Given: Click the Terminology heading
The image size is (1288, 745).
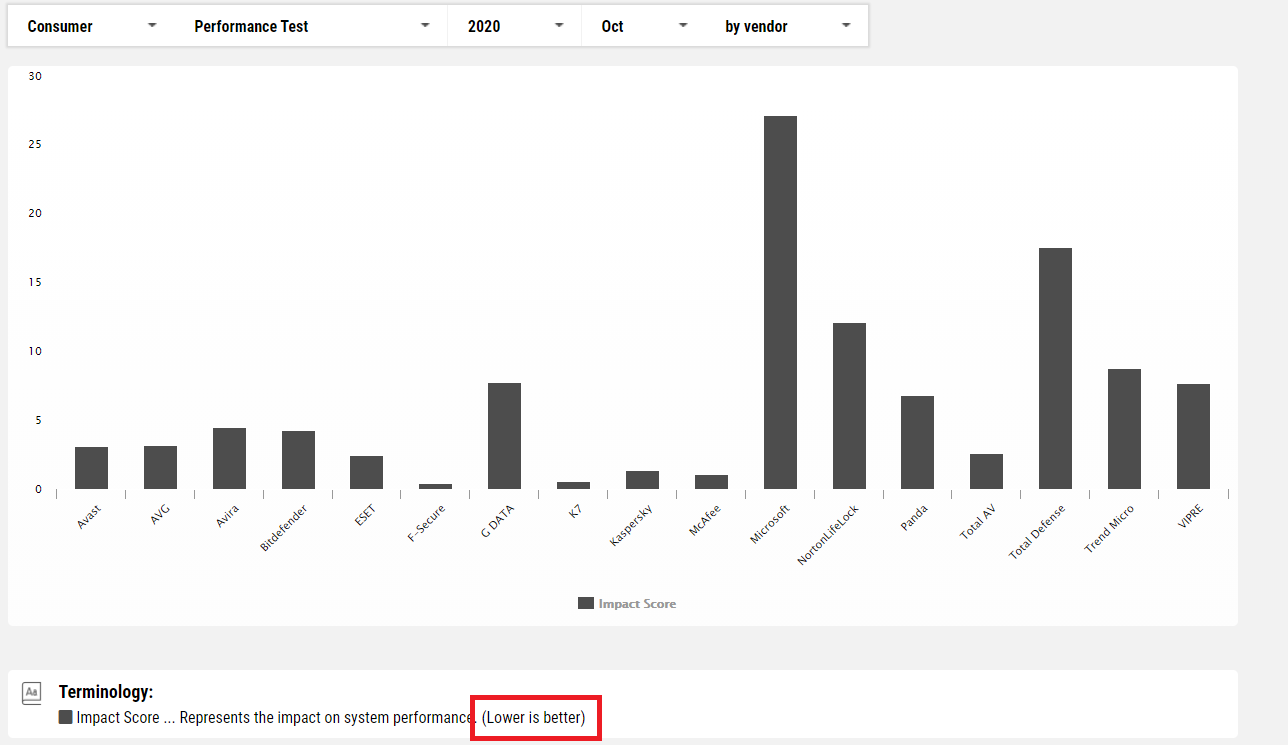Looking at the screenshot, I should point(106,692).
